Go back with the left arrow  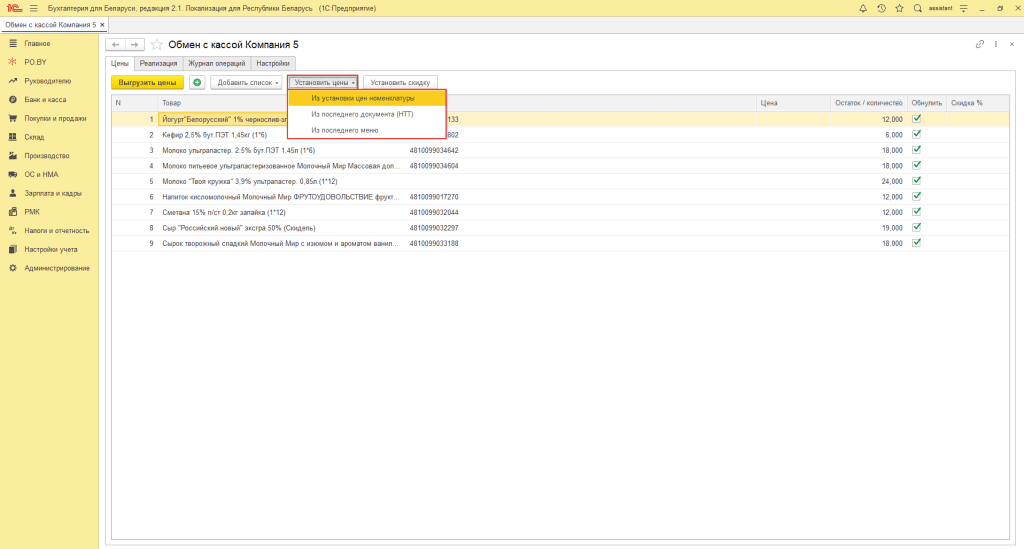click(116, 44)
